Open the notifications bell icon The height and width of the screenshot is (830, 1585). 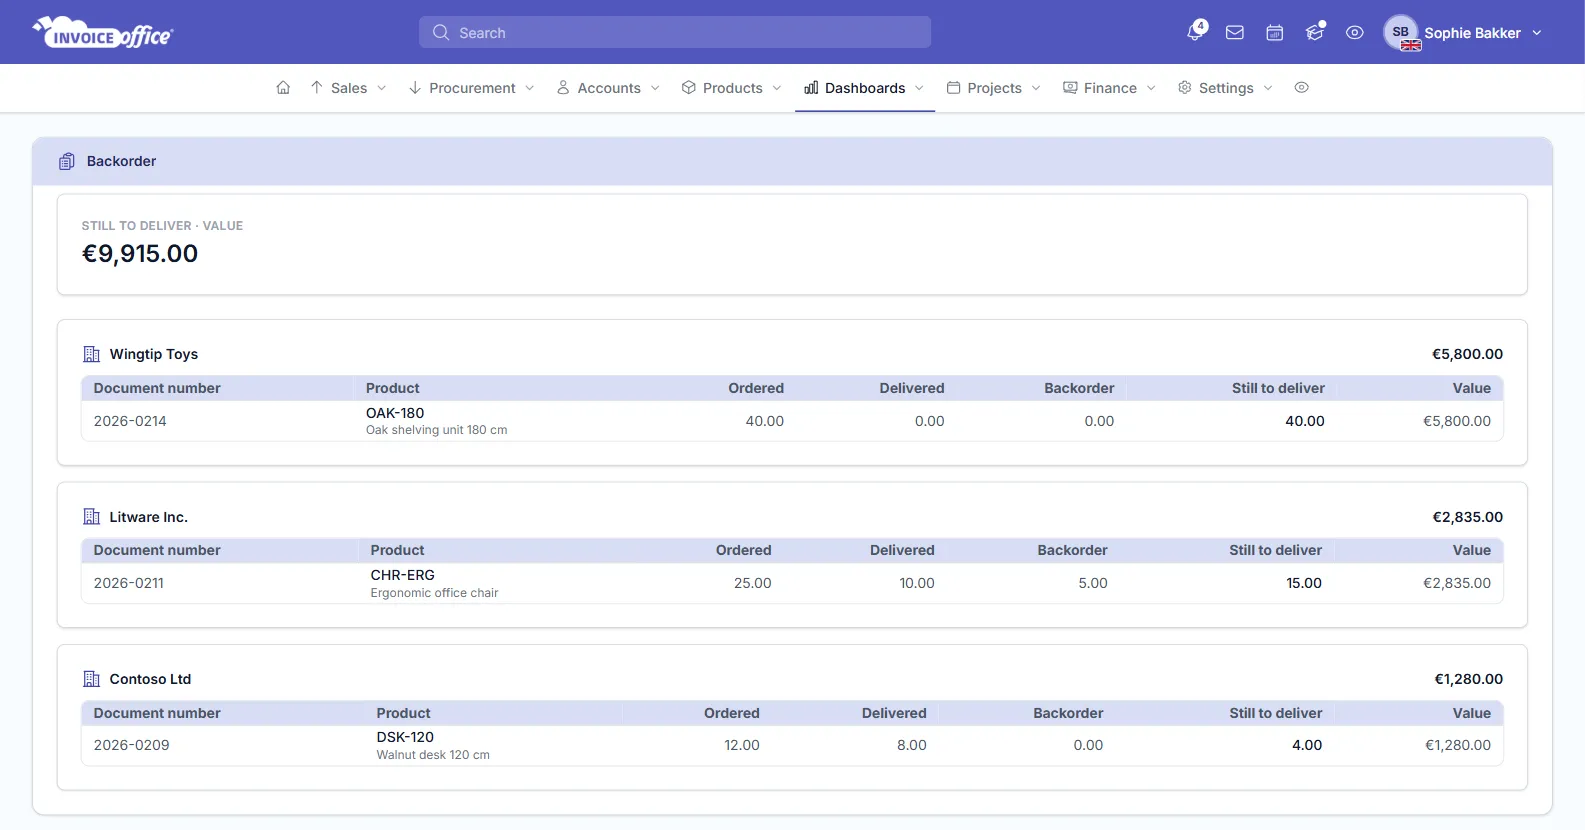[x=1195, y=32]
